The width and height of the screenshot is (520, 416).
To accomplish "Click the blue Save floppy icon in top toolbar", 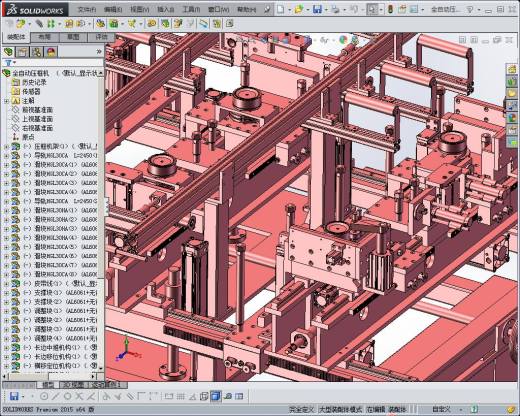I will [x=317, y=9].
